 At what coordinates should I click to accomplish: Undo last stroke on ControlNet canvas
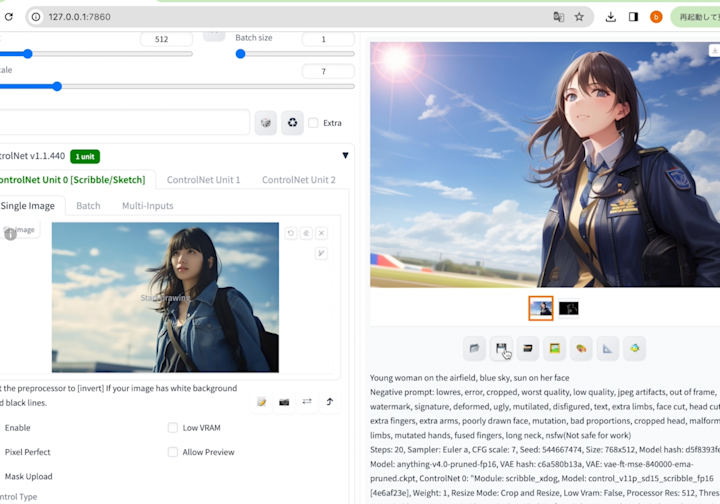click(291, 233)
